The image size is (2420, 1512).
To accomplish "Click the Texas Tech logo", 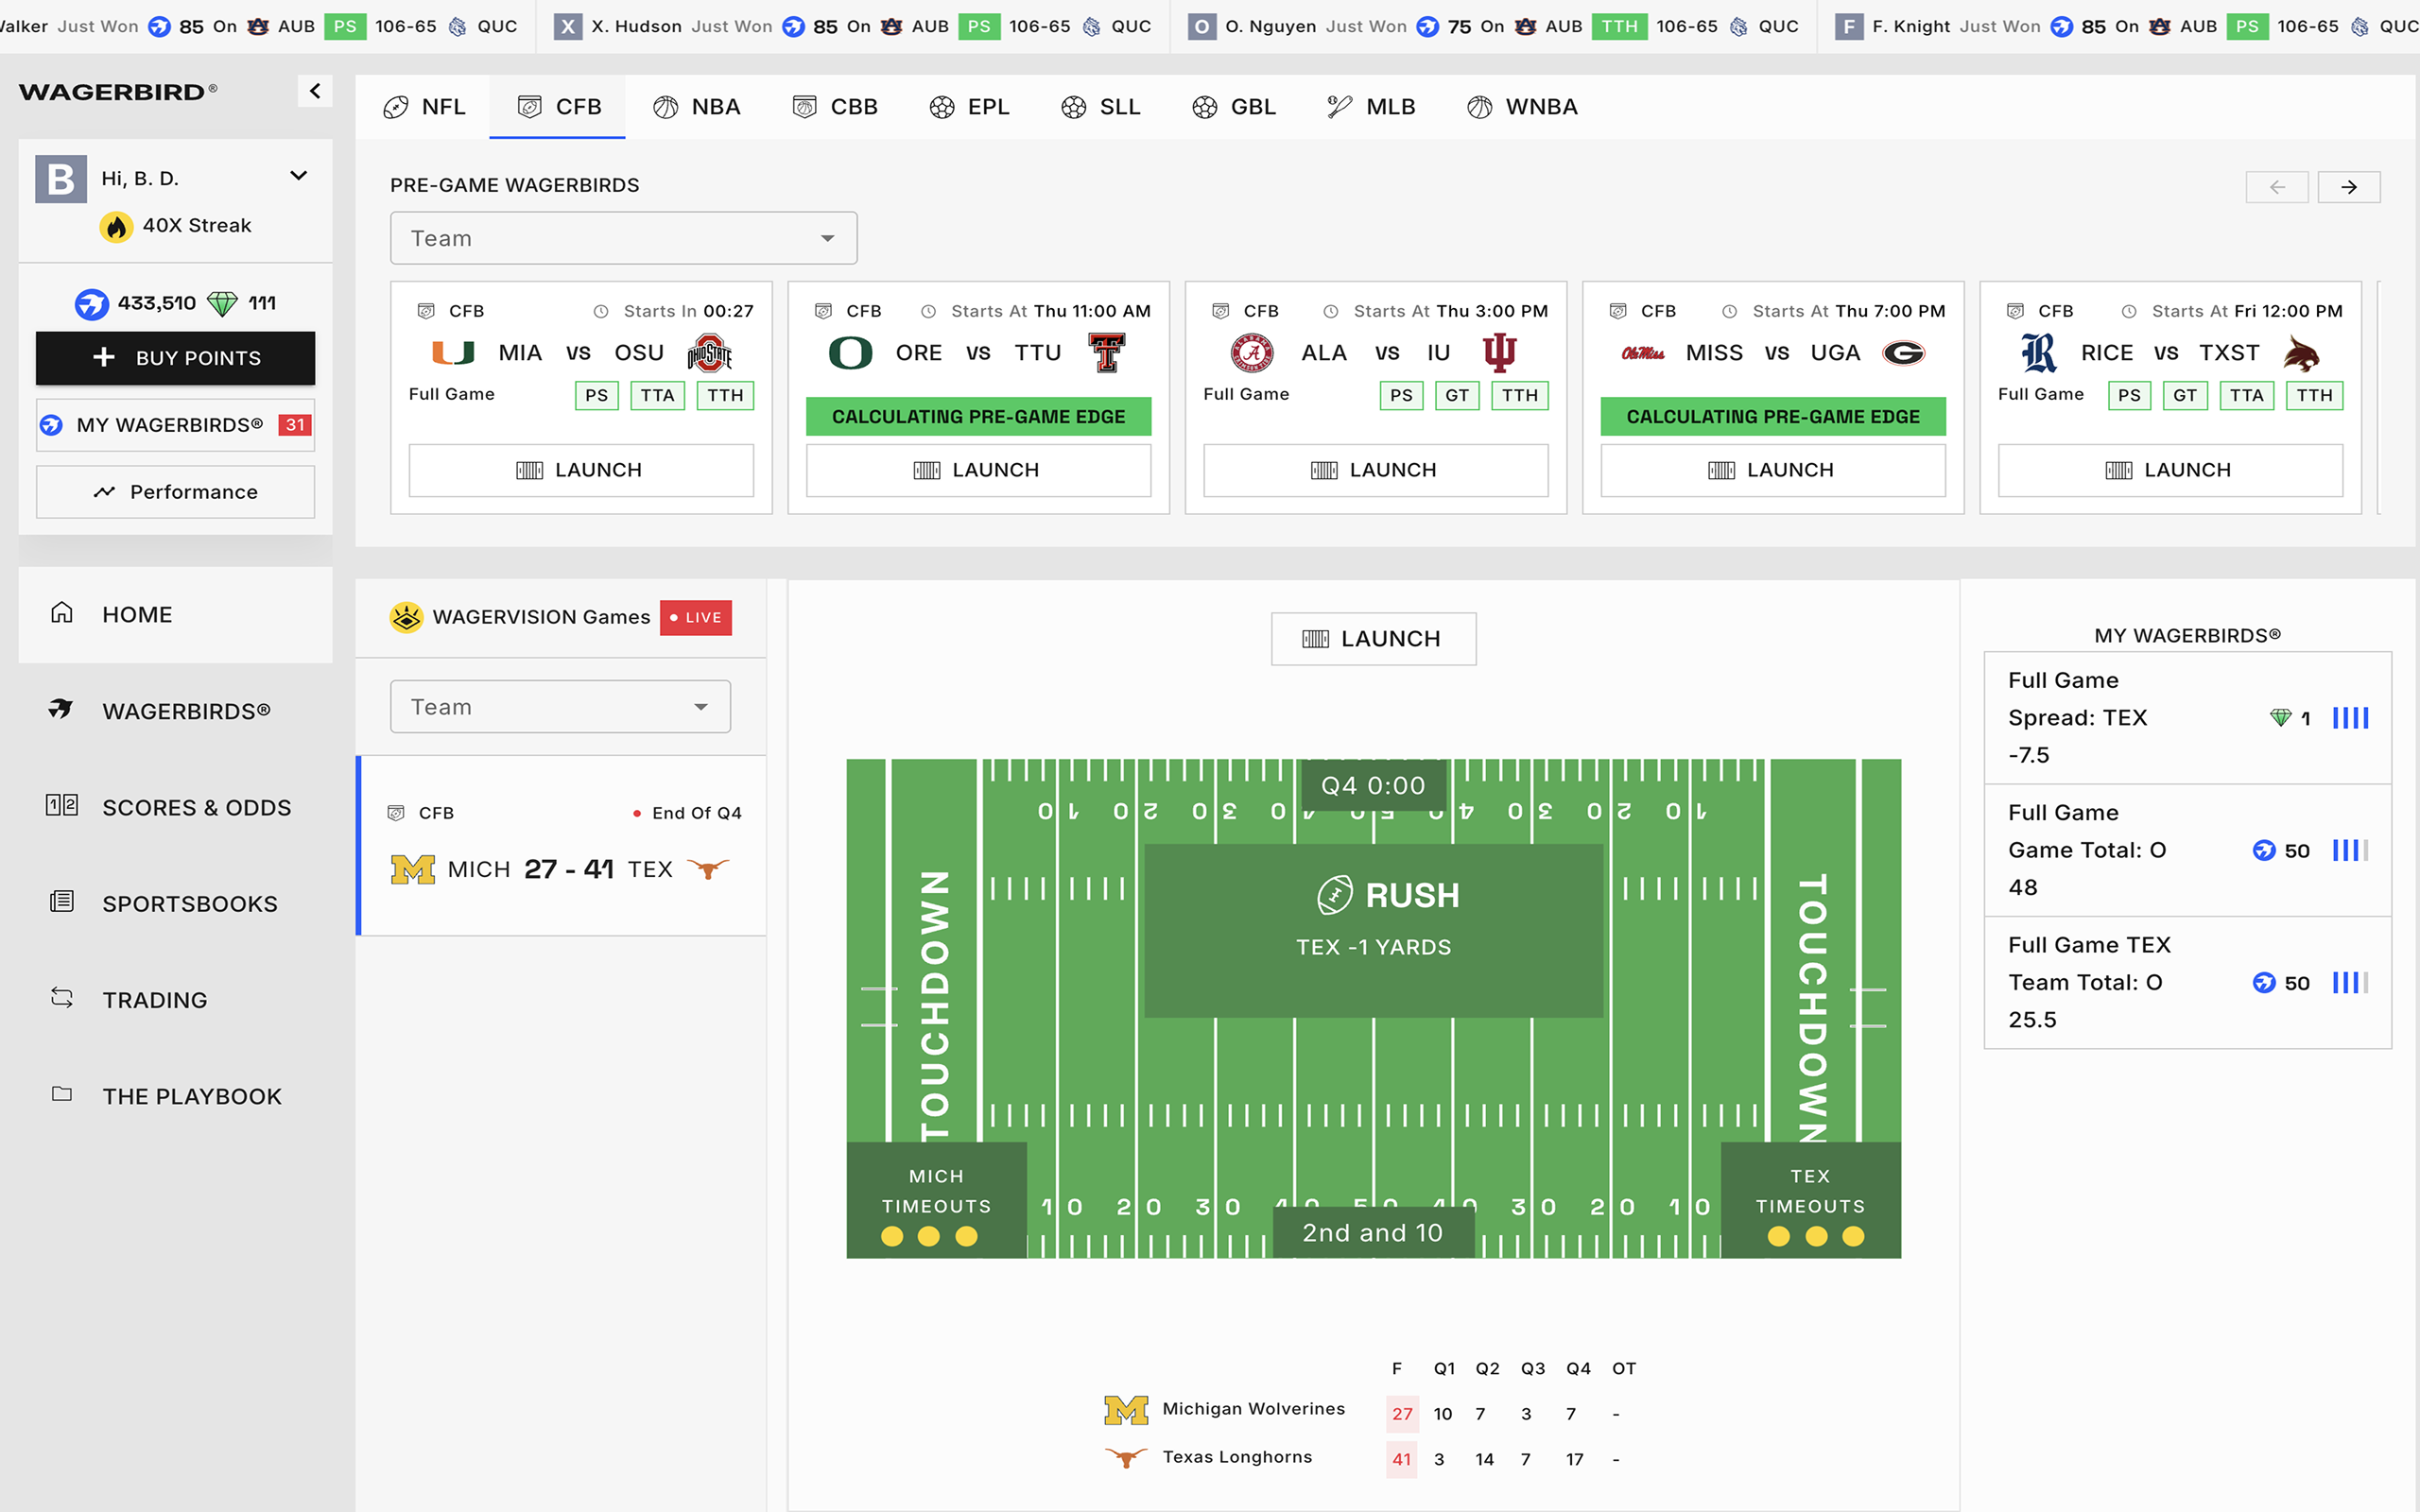I will coord(1107,353).
